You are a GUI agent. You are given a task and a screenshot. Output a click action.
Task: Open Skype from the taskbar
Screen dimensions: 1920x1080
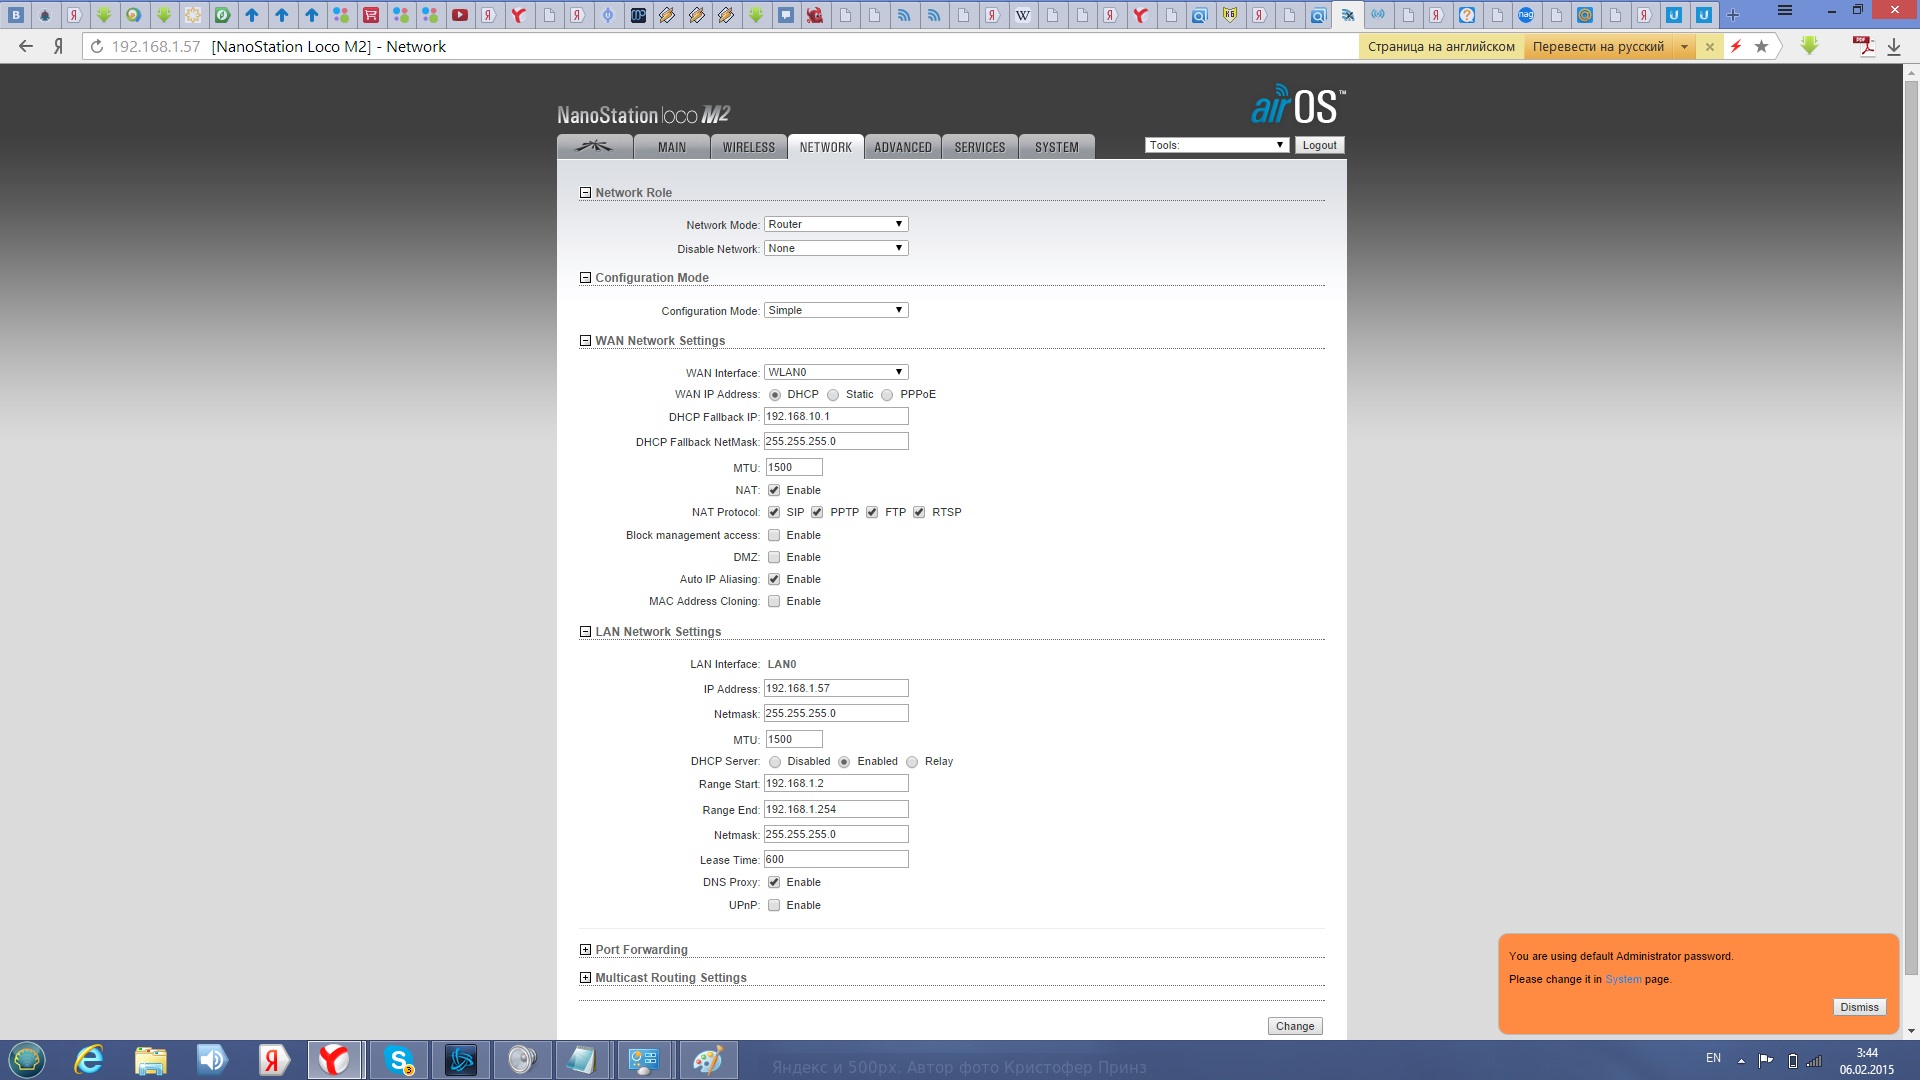click(x=399, y=1060)
